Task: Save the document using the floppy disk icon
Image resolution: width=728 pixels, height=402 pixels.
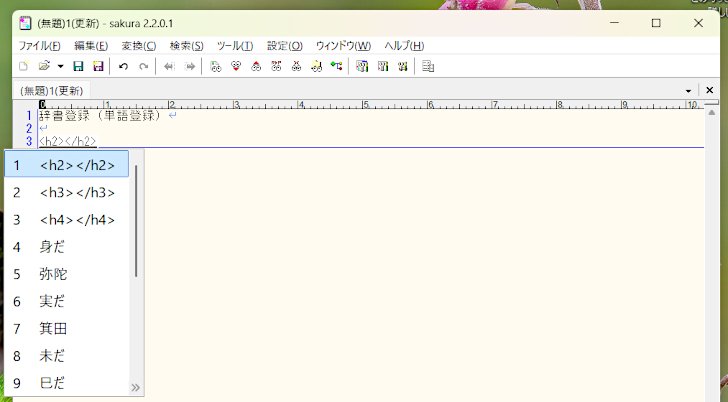Action: coord(78,67)
